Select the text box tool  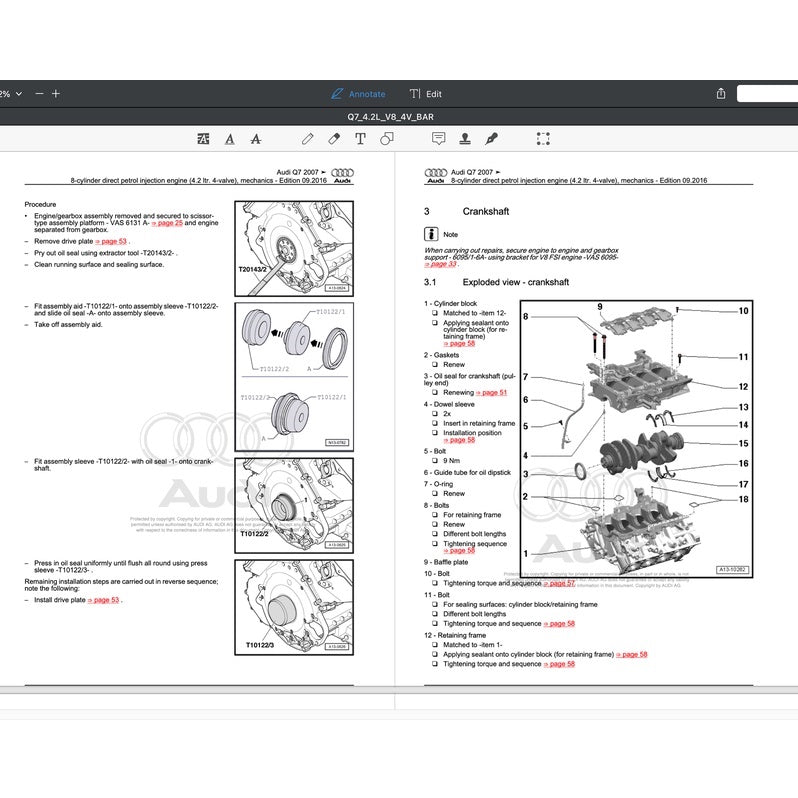[360, 139]
